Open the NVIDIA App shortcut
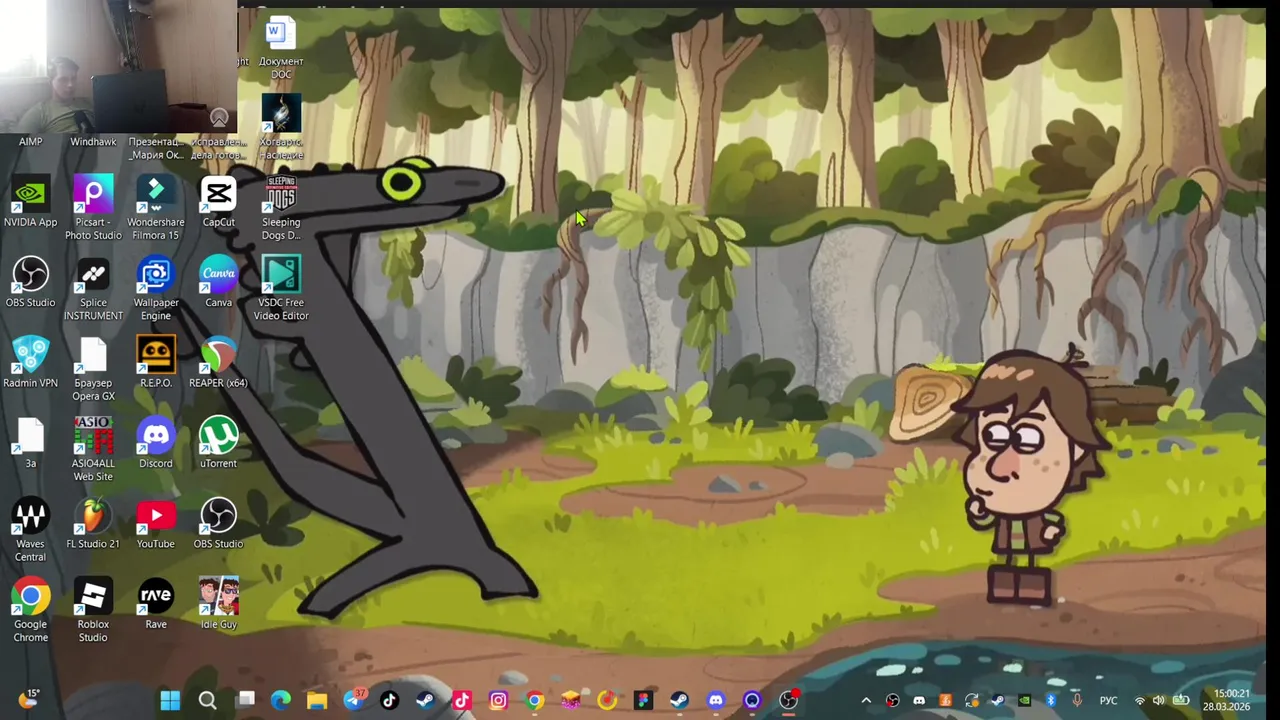This screenshot has width=1280, height=720. (30, 203)
